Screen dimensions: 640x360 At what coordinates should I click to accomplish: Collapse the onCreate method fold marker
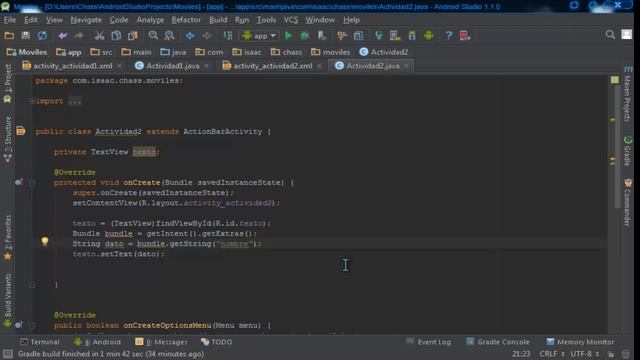[31, 182]
